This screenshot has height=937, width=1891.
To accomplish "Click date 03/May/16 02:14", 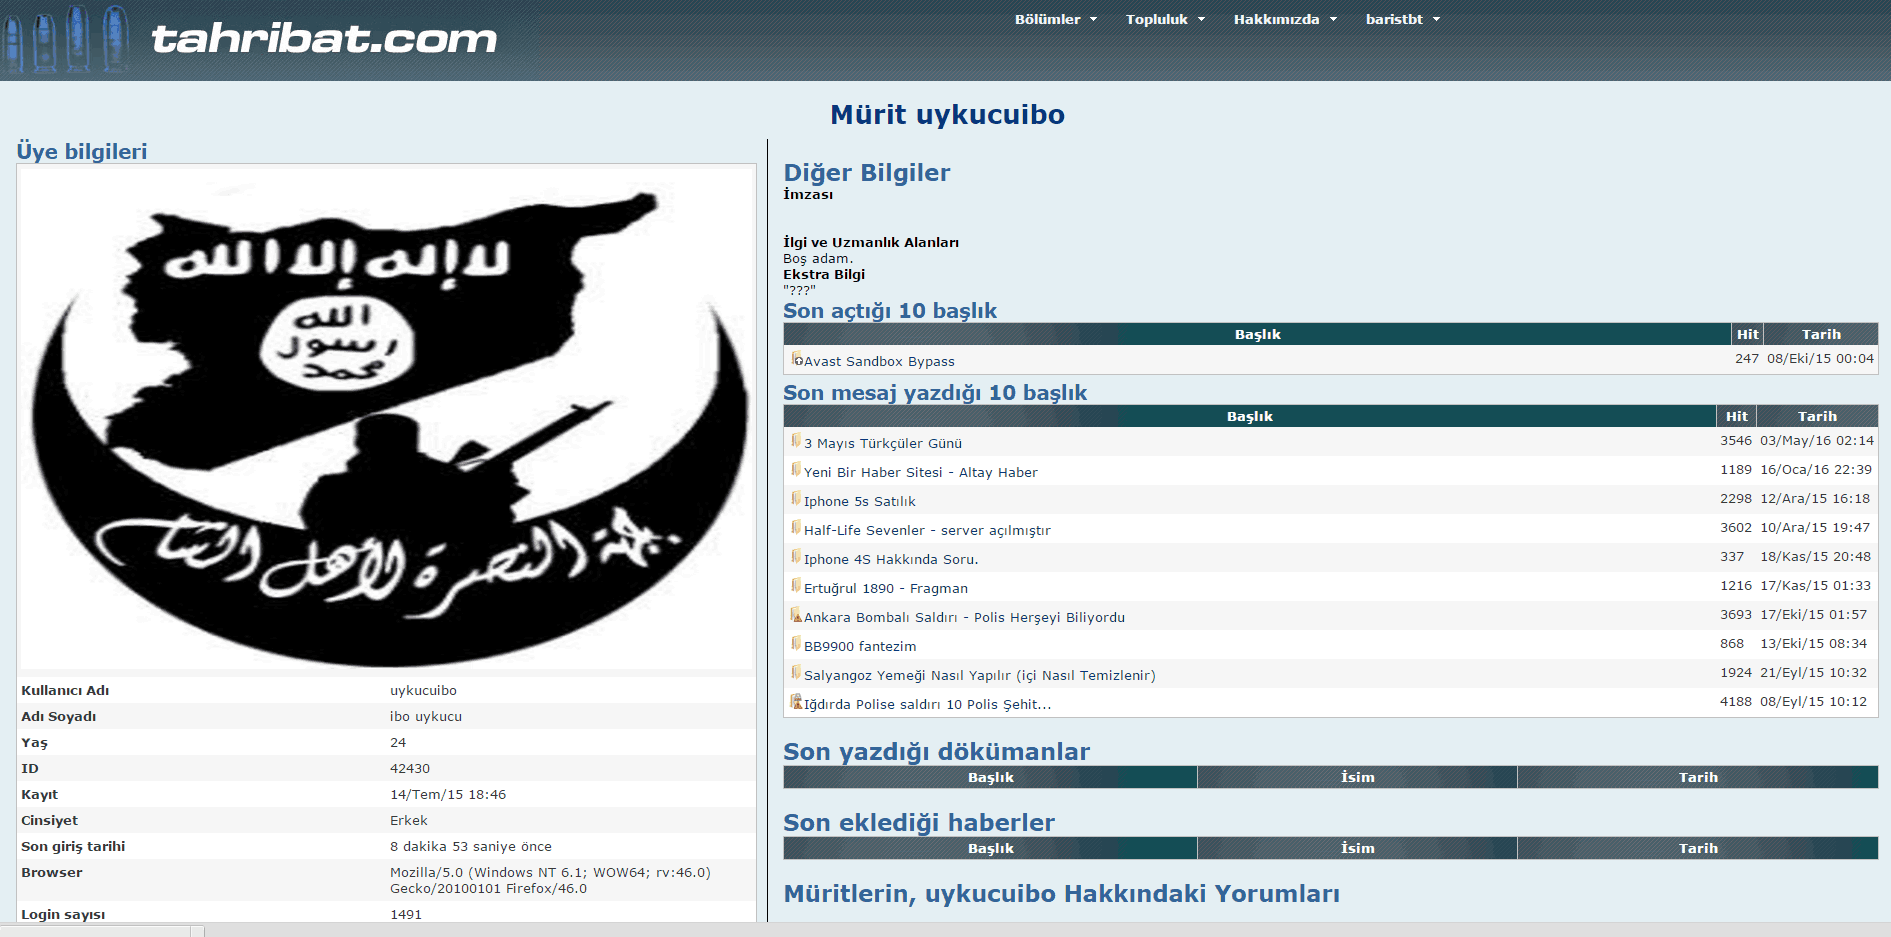I will pos(1817,441).
